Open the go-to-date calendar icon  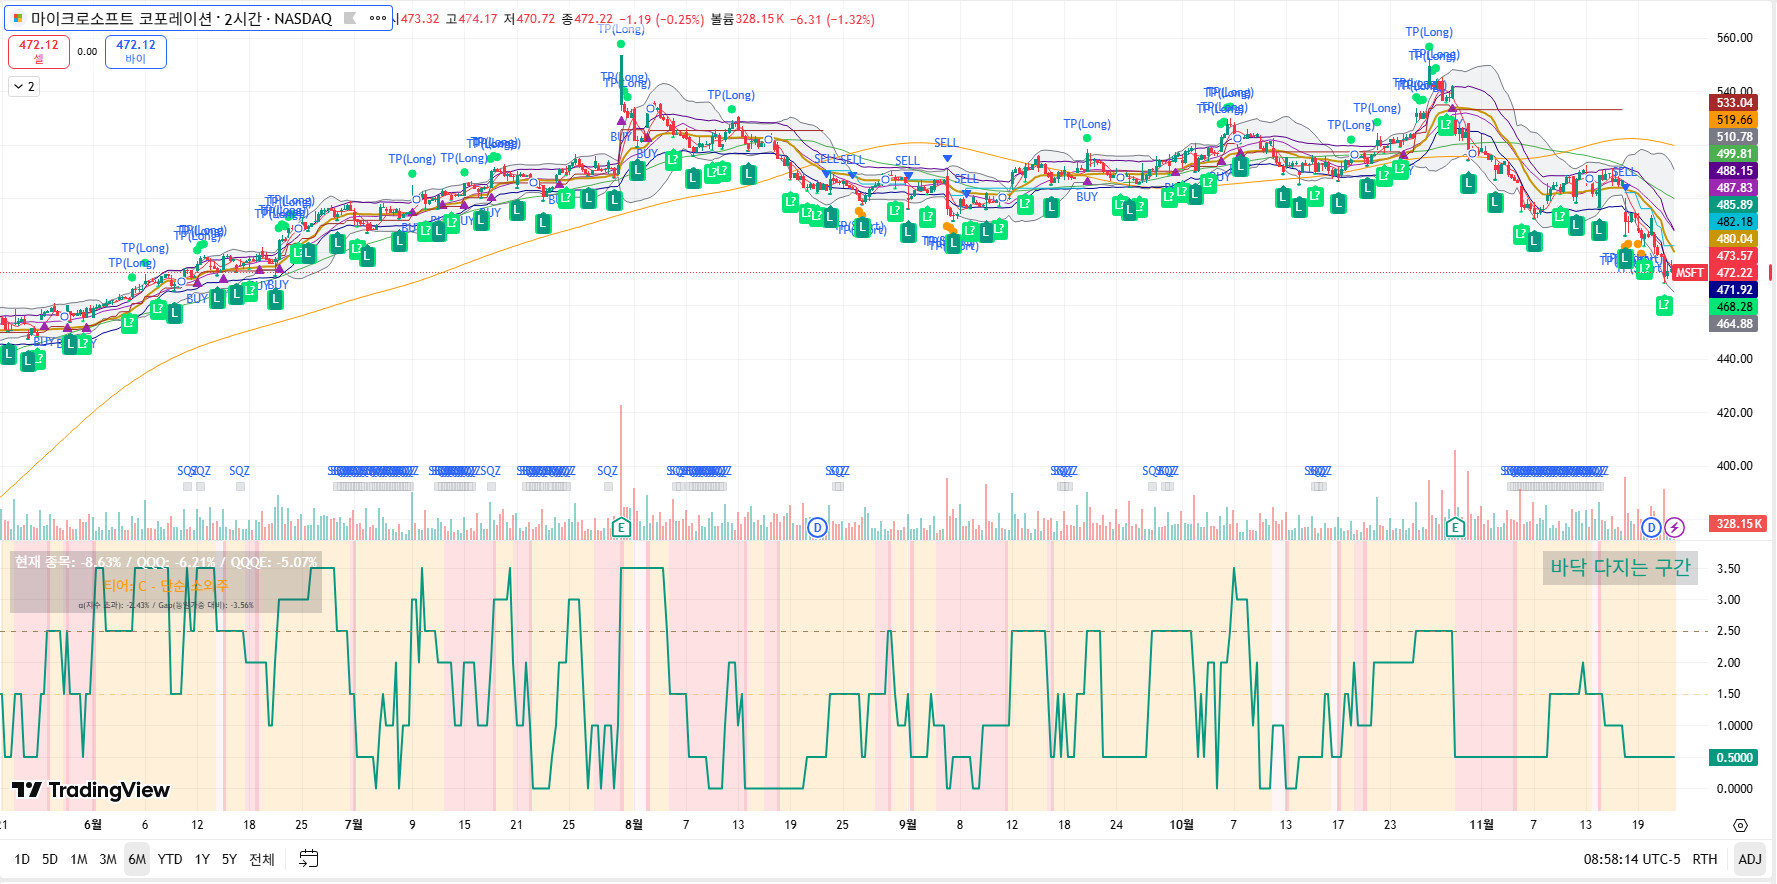309,859
